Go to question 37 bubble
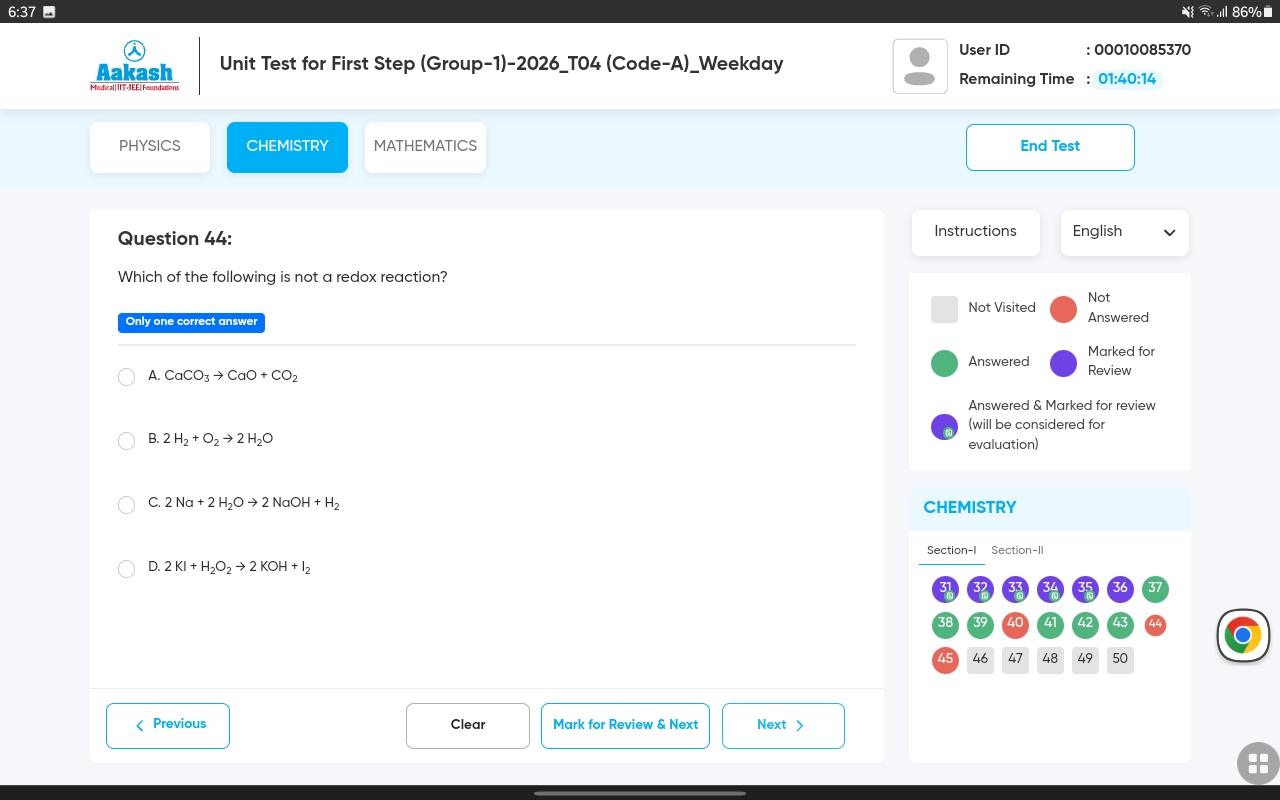Viewport: 1280px width, 800px height. point(1155,589)
